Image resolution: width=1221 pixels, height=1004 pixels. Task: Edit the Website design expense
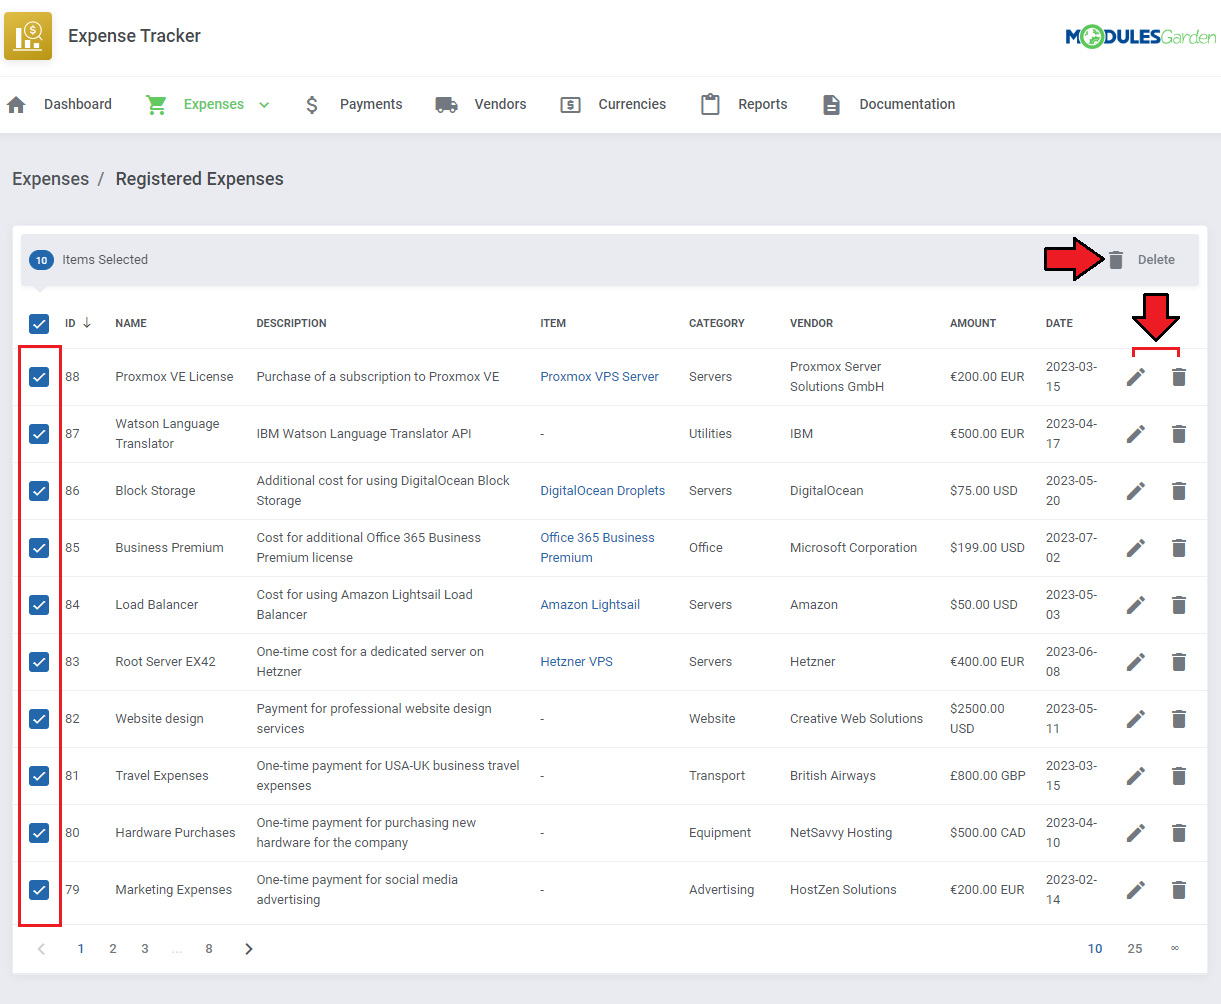point(1136,719)
